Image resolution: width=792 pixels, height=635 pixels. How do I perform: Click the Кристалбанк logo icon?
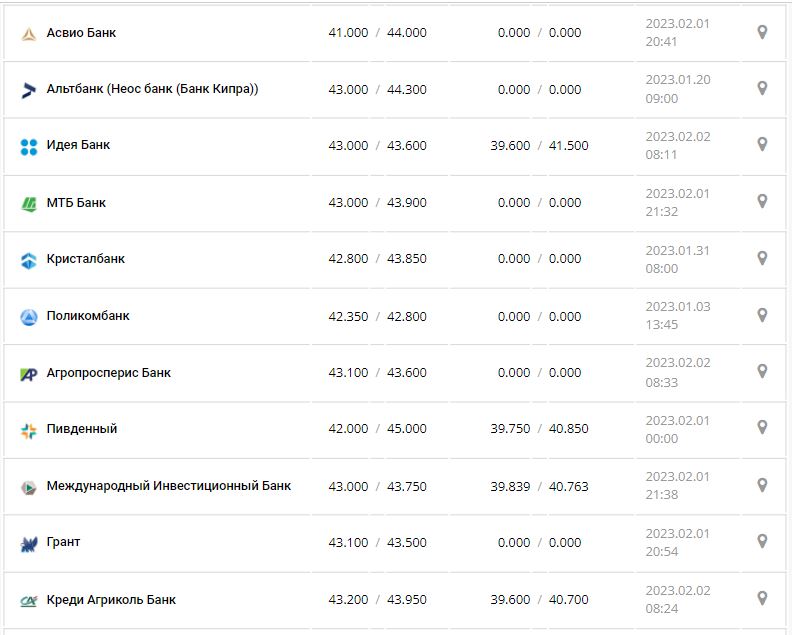pyautogui.click(x=28, y=260)
